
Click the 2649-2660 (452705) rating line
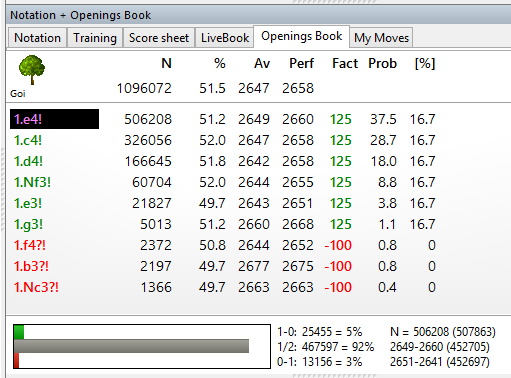tap(440, 347)
